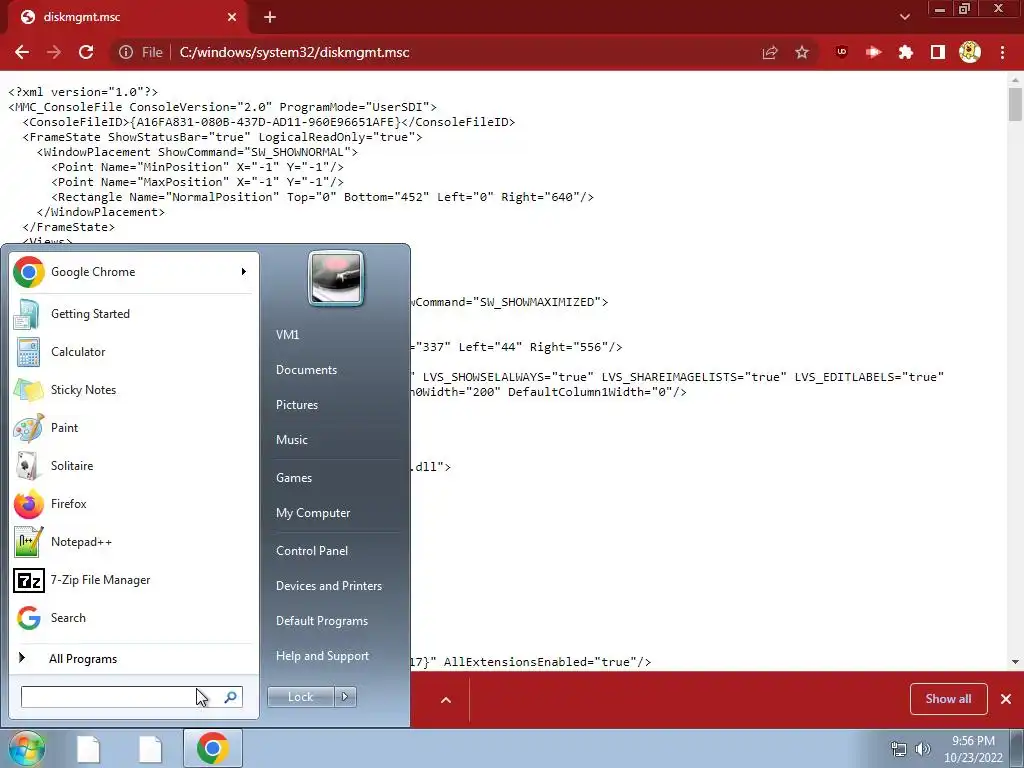Click the page vertical scrollbar thumb
This screenshot has height=768, width=1024.
1015,104
